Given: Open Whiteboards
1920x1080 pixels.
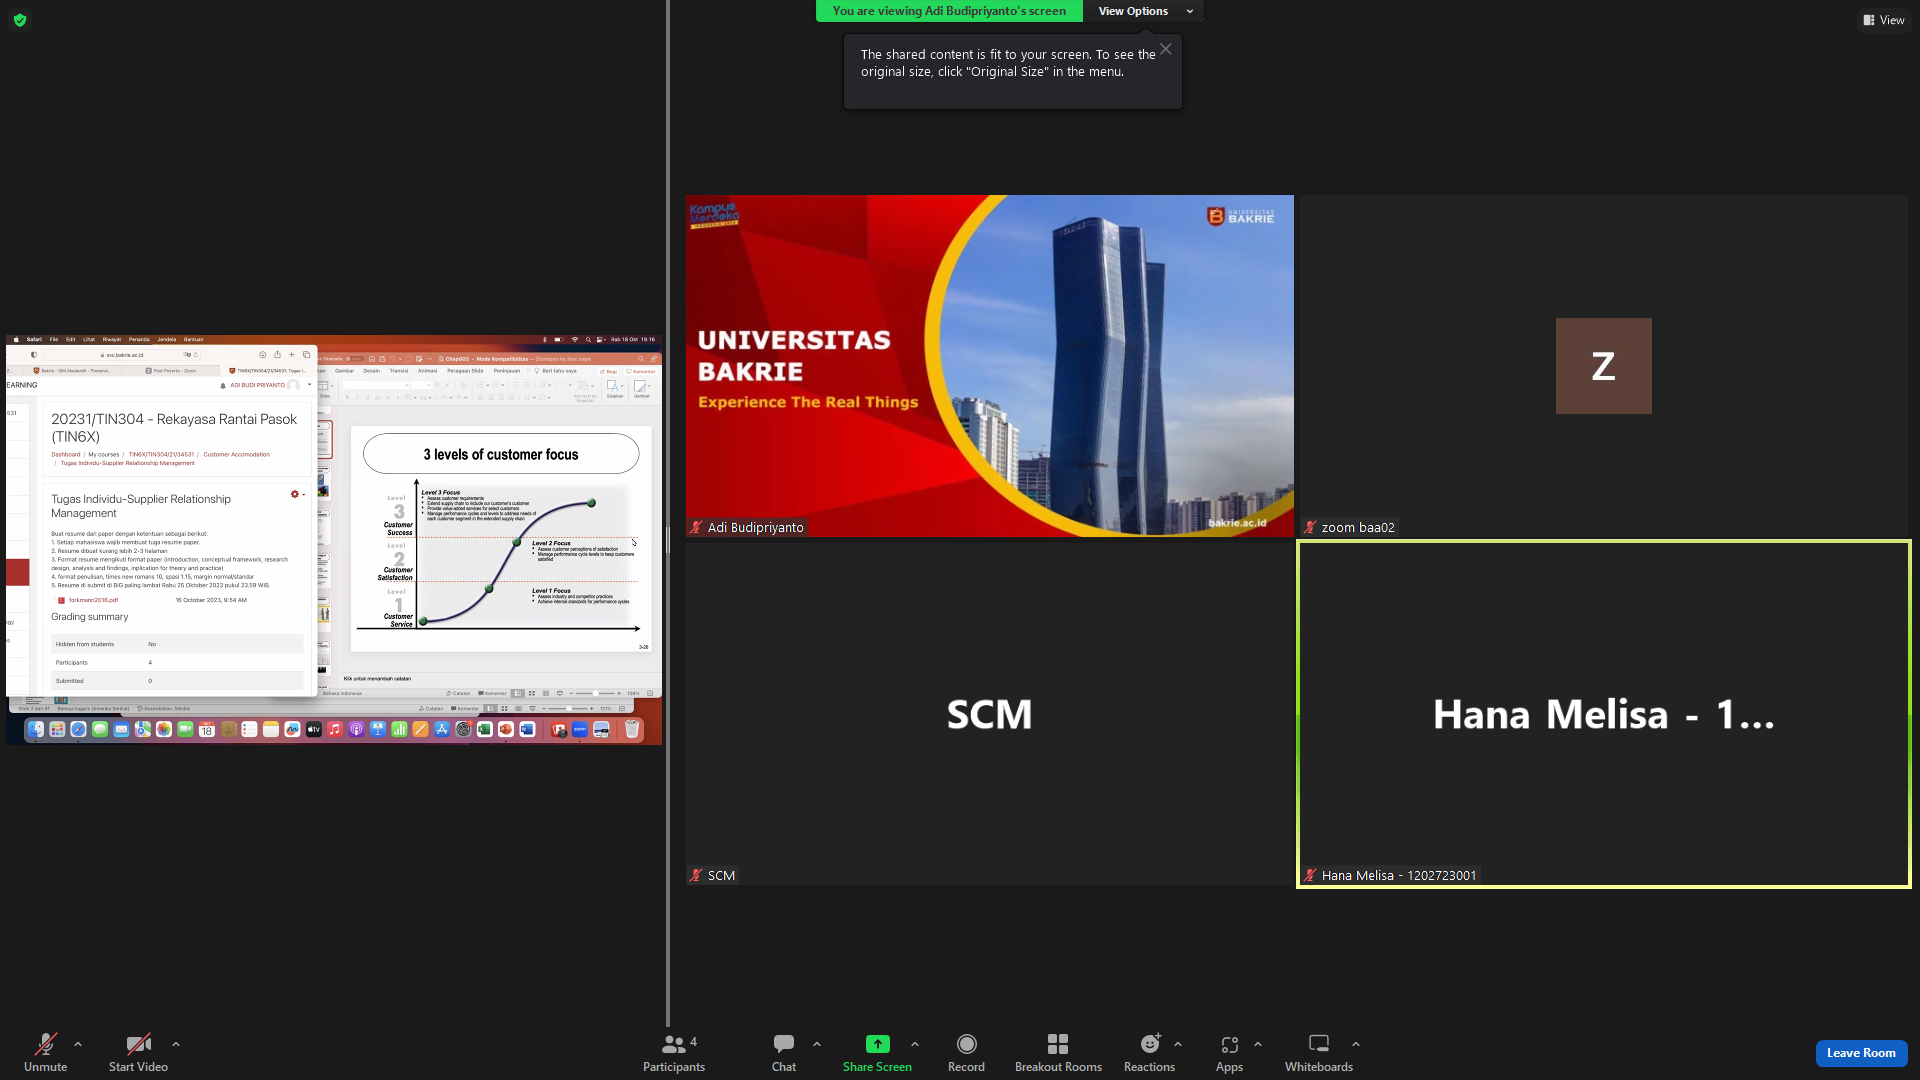Looking at the screenshot, I should (x=1319, y=1052).
